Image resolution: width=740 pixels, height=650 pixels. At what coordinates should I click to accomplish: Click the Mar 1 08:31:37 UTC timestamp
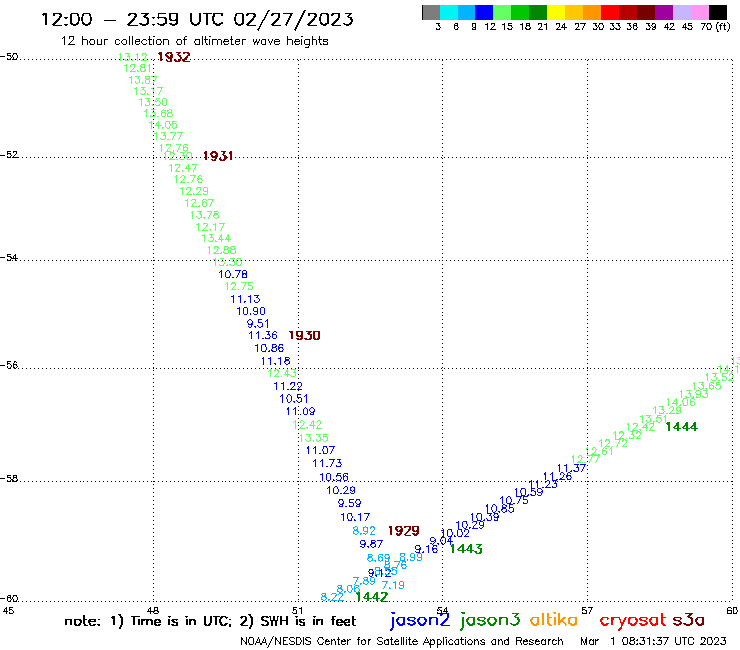[653, 642]
